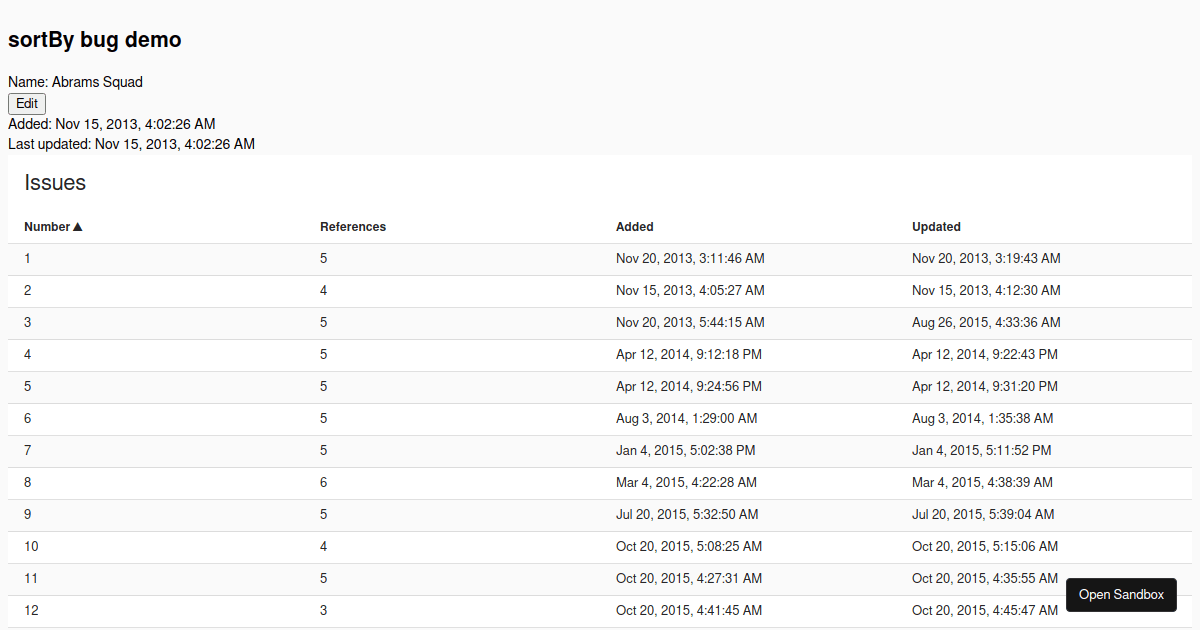The height and width of the screenshot is (630, 1200).
Task: Click the References value 6 in issue 8's row
Action: pos(324,483)
